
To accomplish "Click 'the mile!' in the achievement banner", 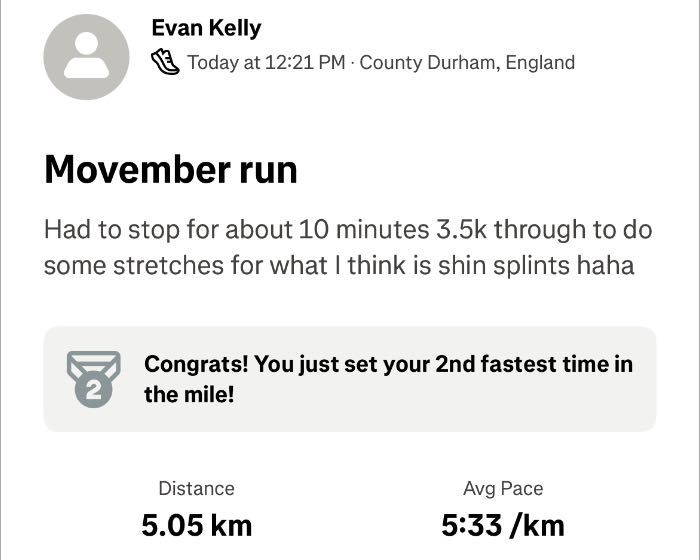I will coord(189,394).
